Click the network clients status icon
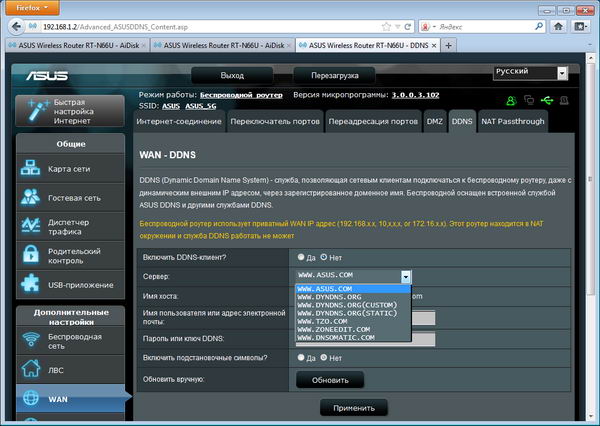This screenshot has height=426, width=600. click(x=529, y=100)
